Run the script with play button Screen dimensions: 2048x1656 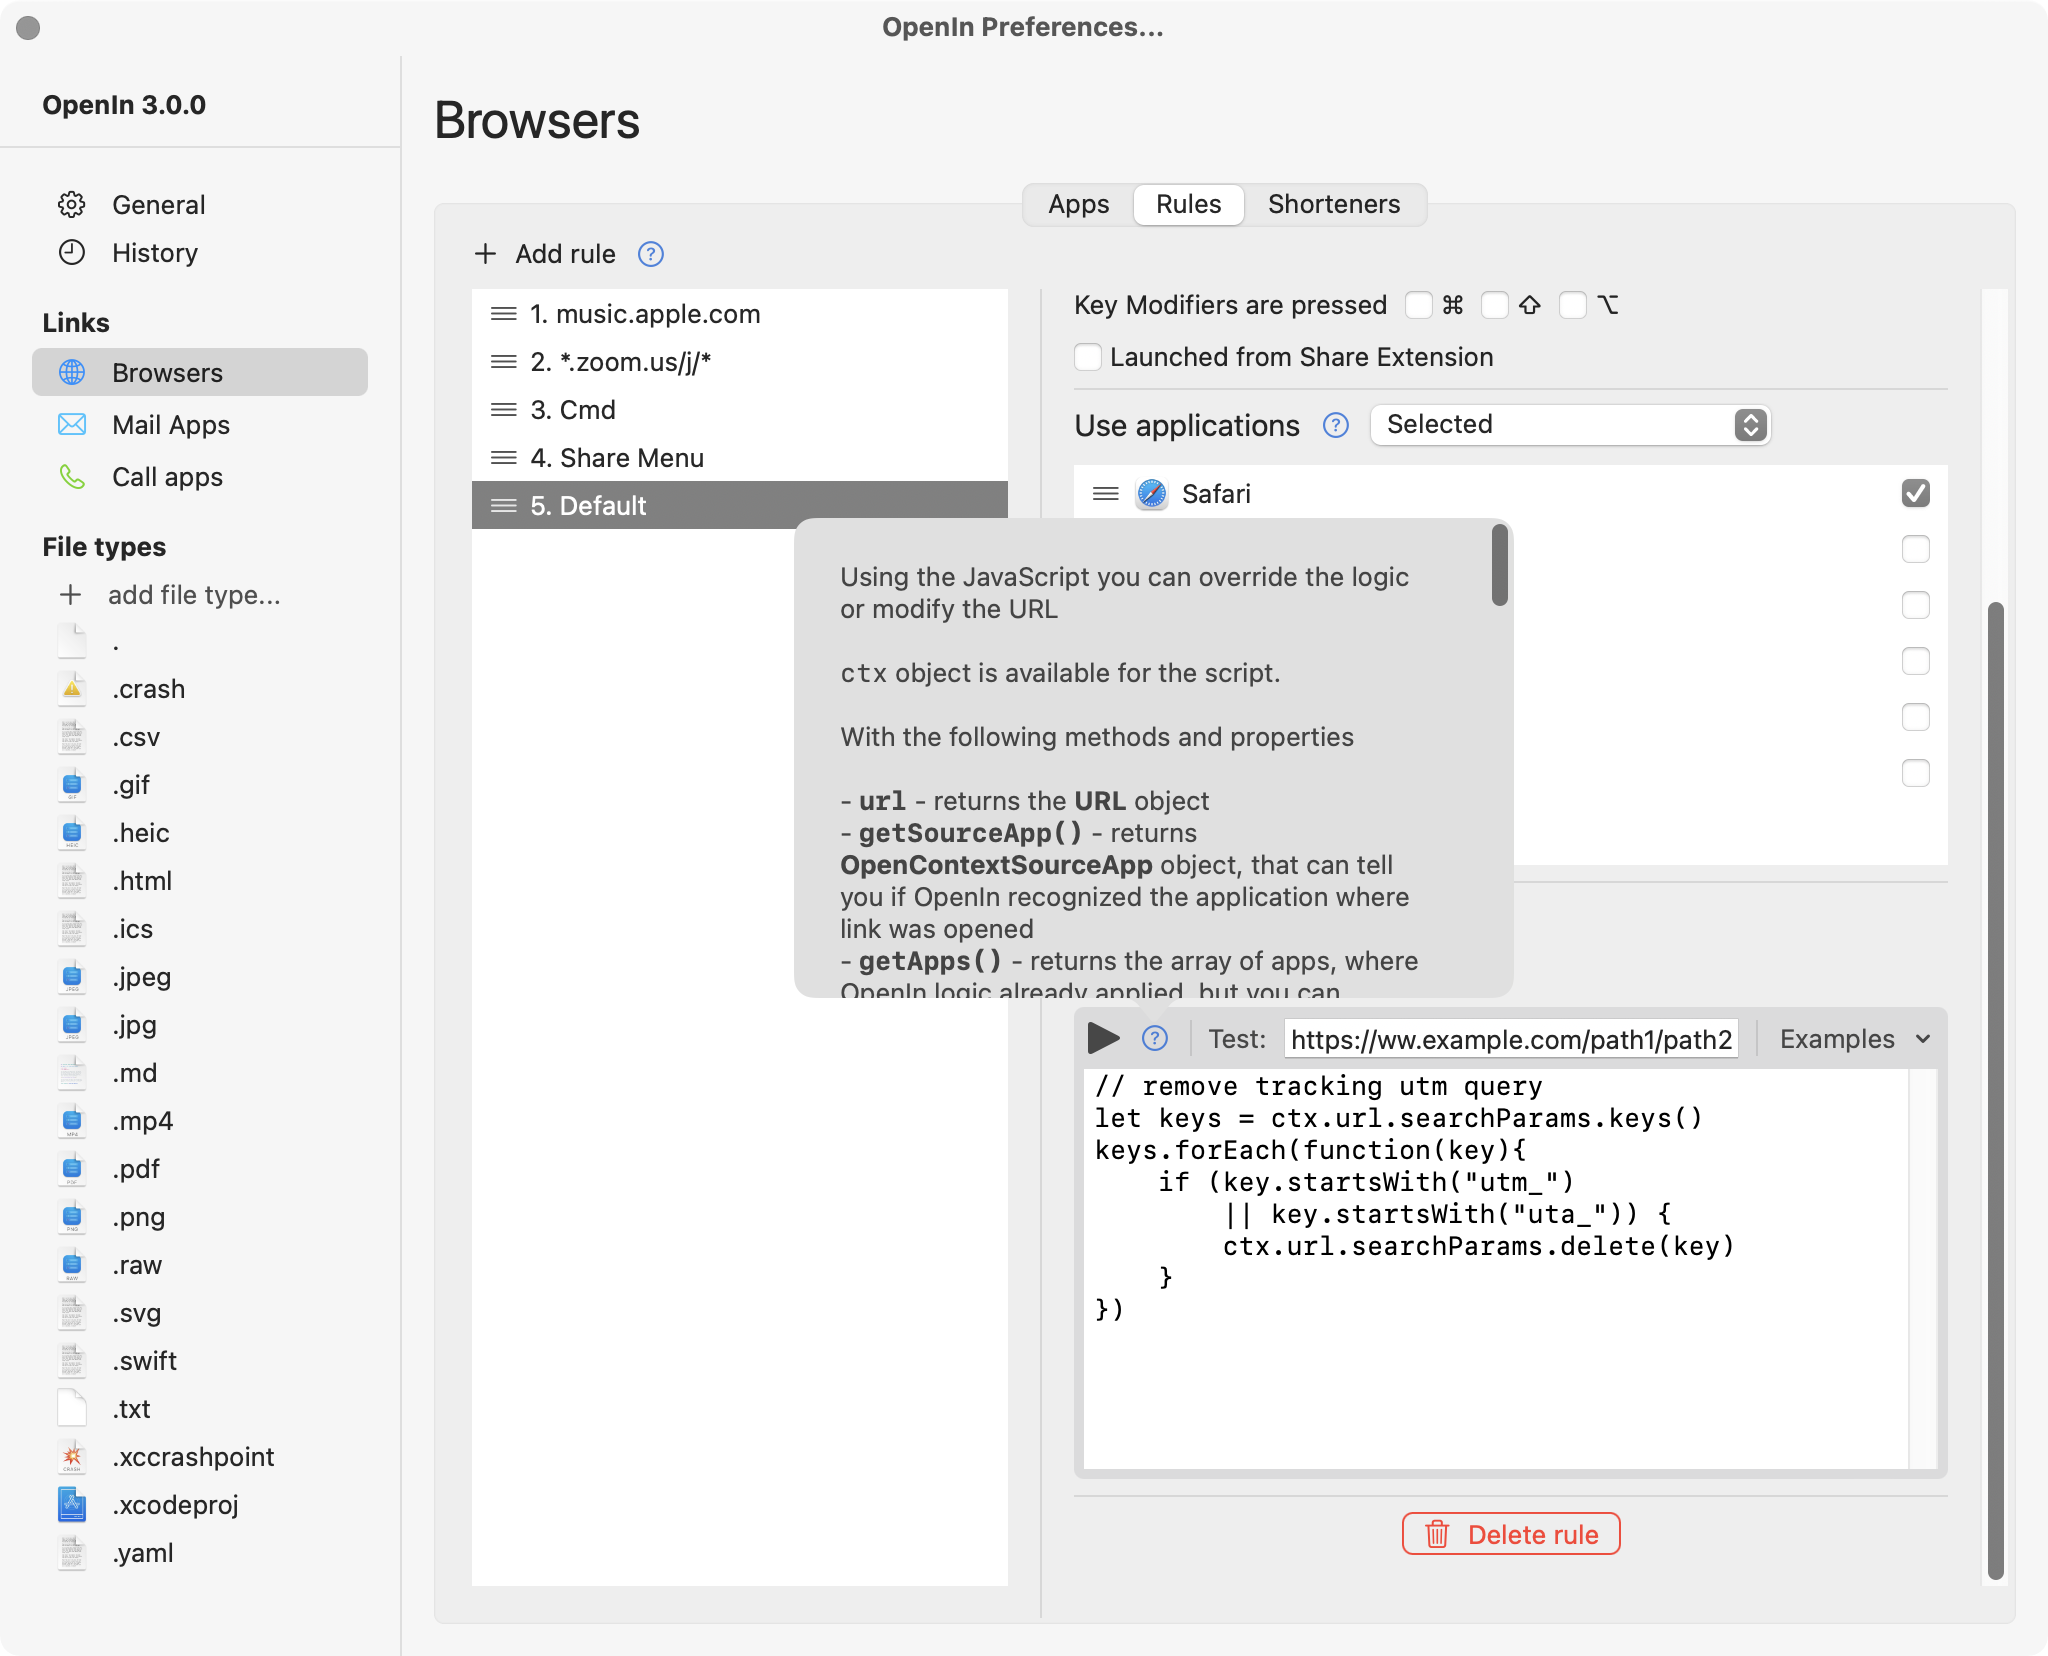[1103, 1038]
